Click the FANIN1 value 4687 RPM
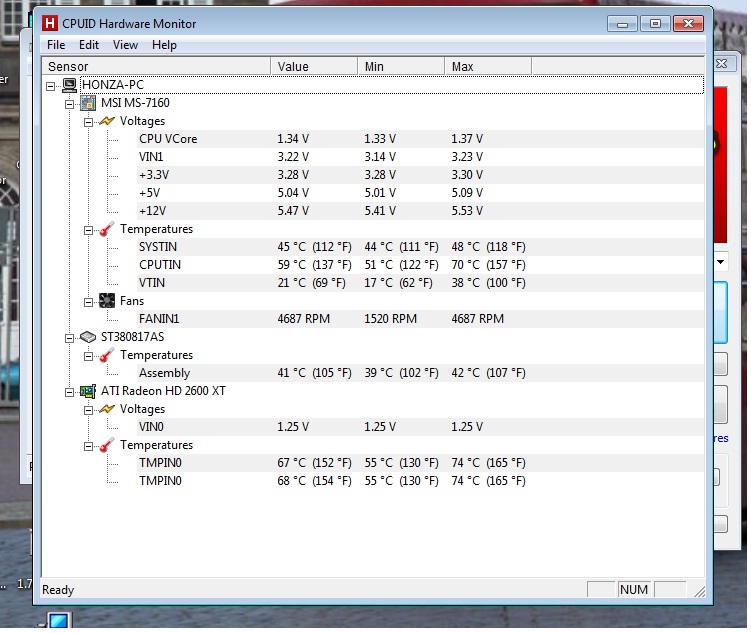This screenshot has width=751, height=633. click(x=304, y=319)
